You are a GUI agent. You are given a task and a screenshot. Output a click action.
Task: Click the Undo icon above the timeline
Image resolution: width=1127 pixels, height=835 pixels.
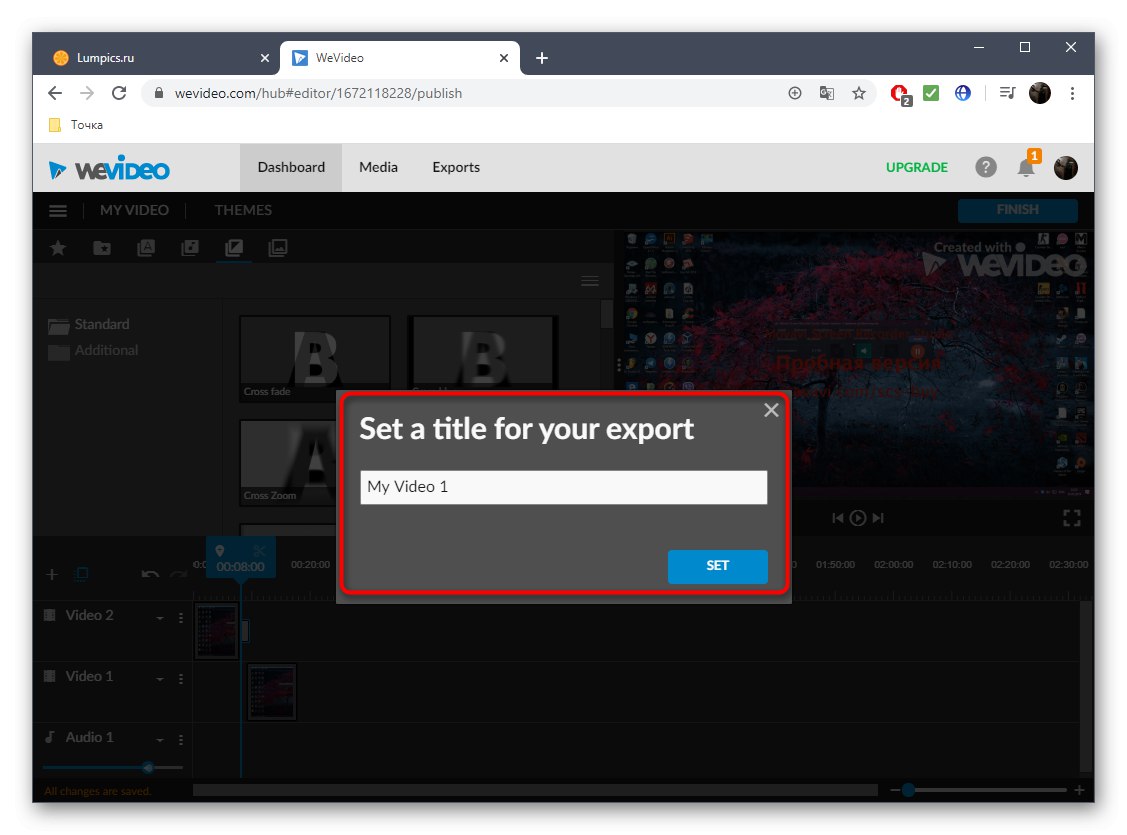149,573
